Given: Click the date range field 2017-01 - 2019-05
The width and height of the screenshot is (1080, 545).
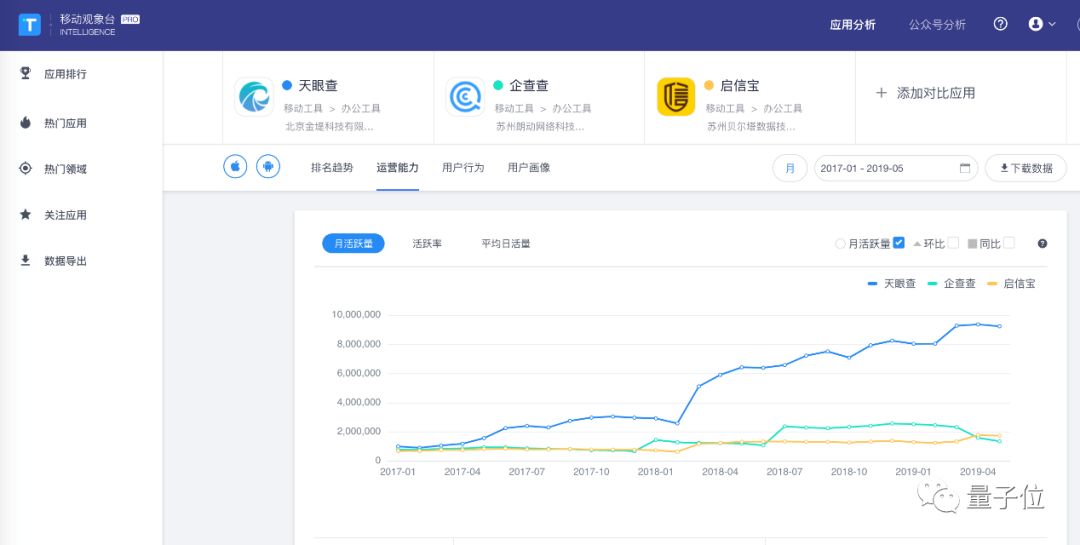Looking at the screenshot, I should click(896, 168).
